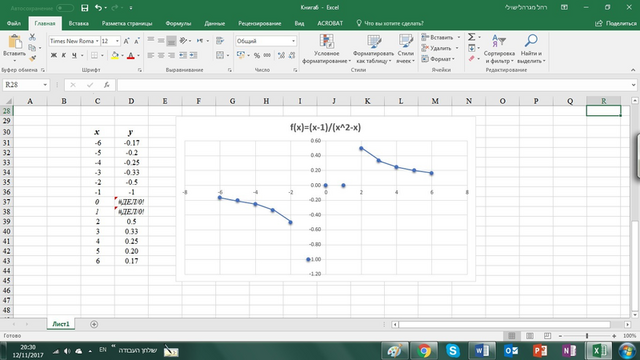The height and width of the screenshot is (360, 640).
Task: Open the Times New Roman font dropdown
Action: click(x=97, y=41)
